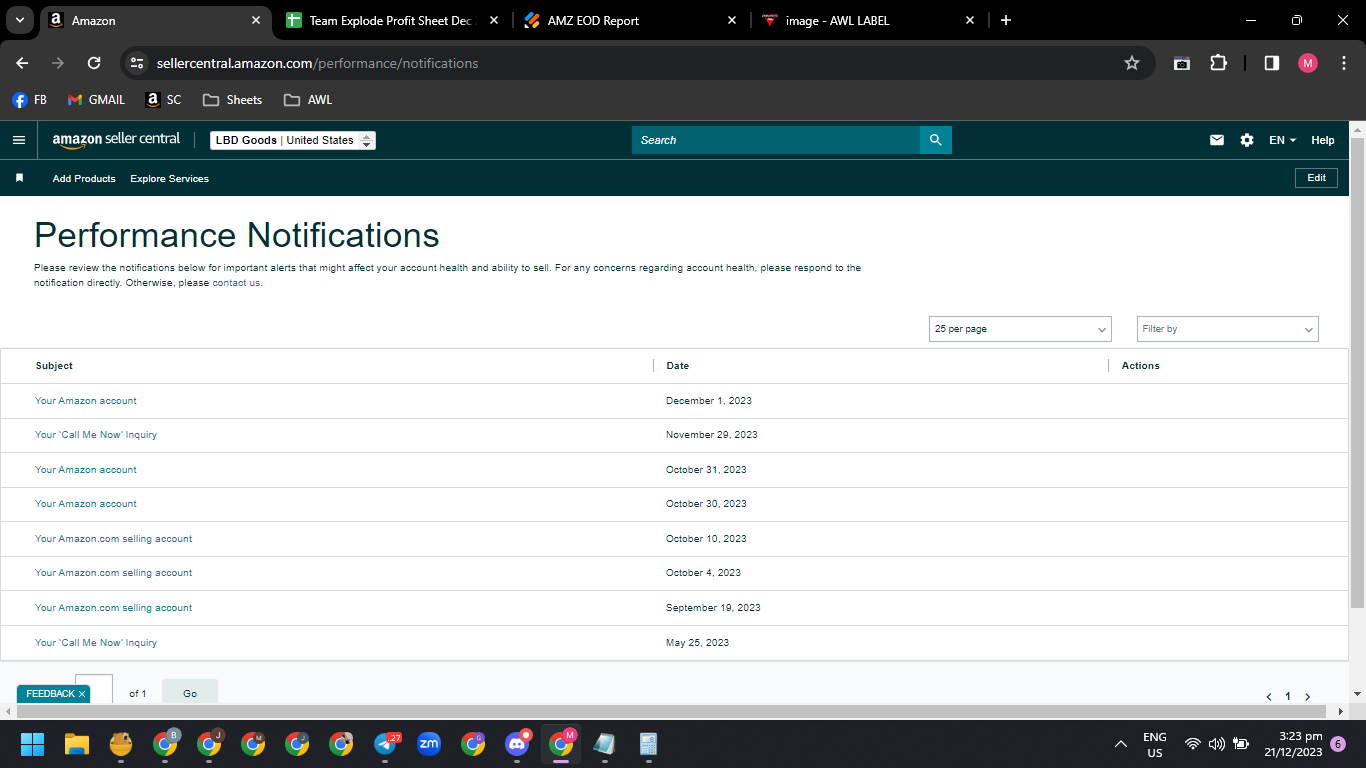
Task: Open the settings gear icon
Action: (1247, 140)
